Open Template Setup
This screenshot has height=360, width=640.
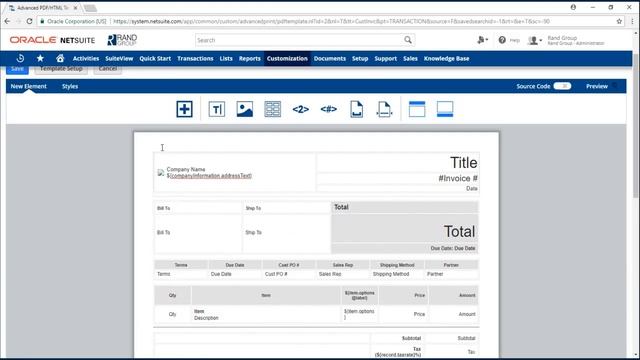[x=61, y=69]
